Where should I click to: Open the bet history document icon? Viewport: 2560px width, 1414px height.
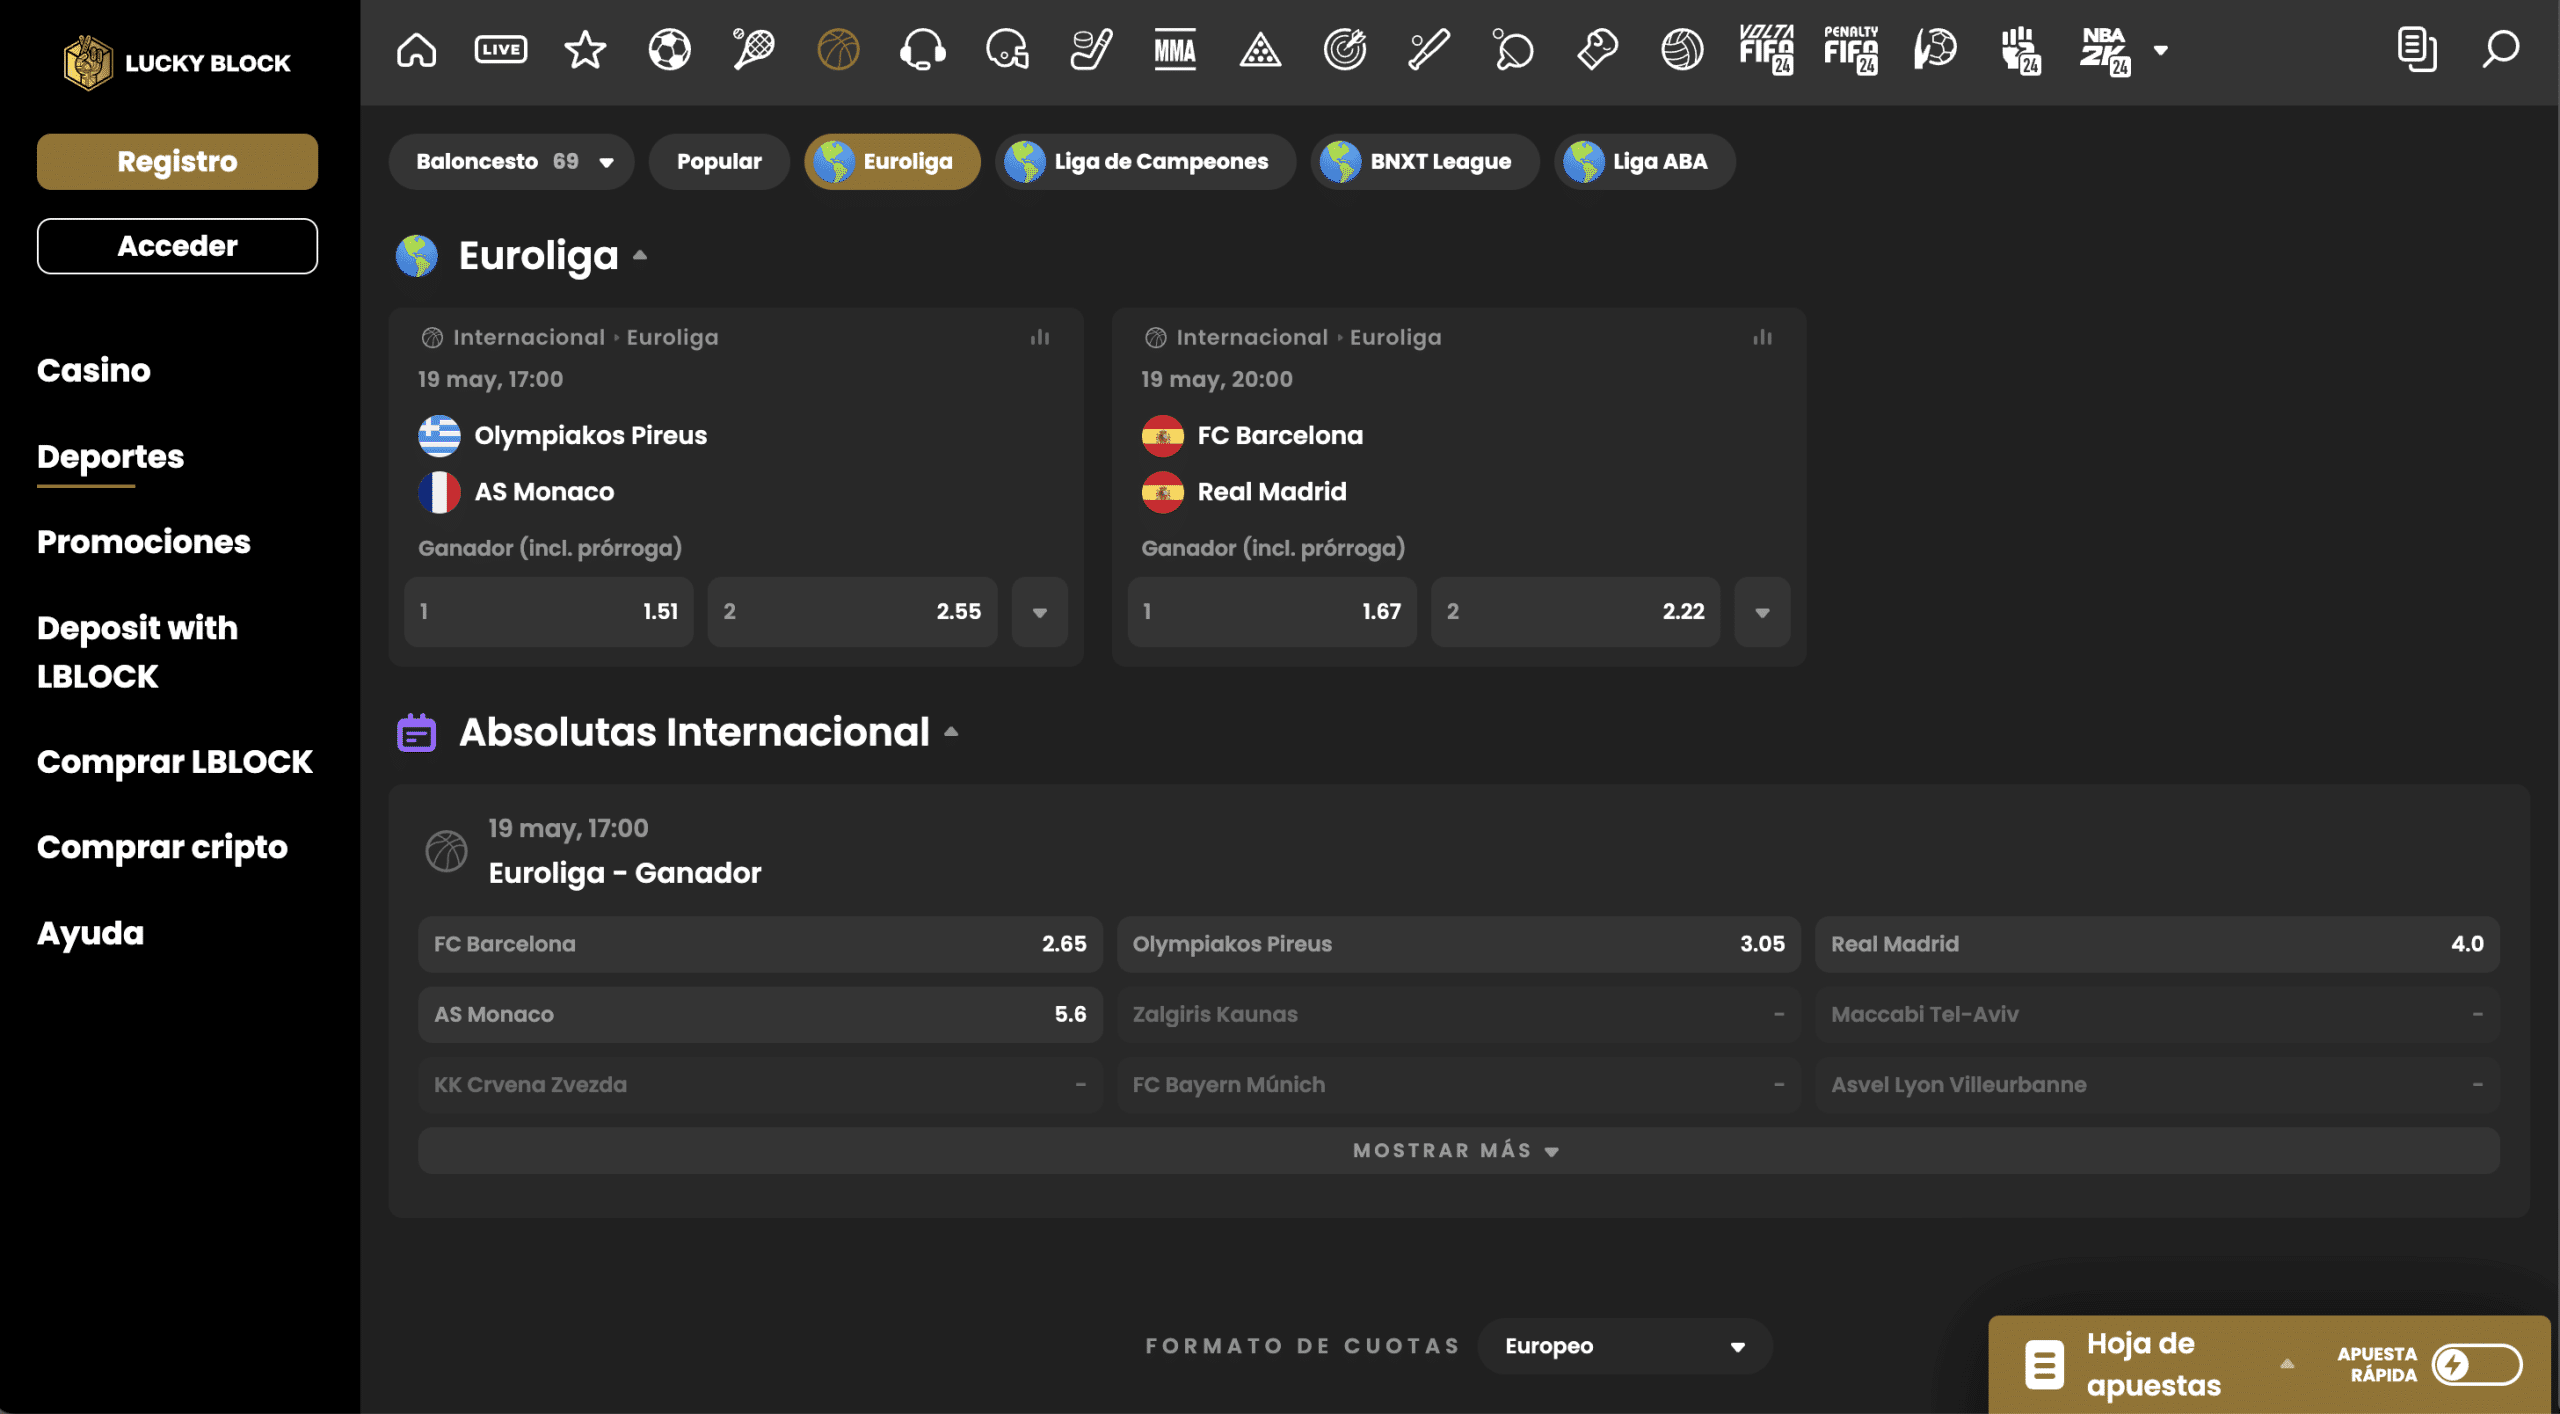point(2416,49)
